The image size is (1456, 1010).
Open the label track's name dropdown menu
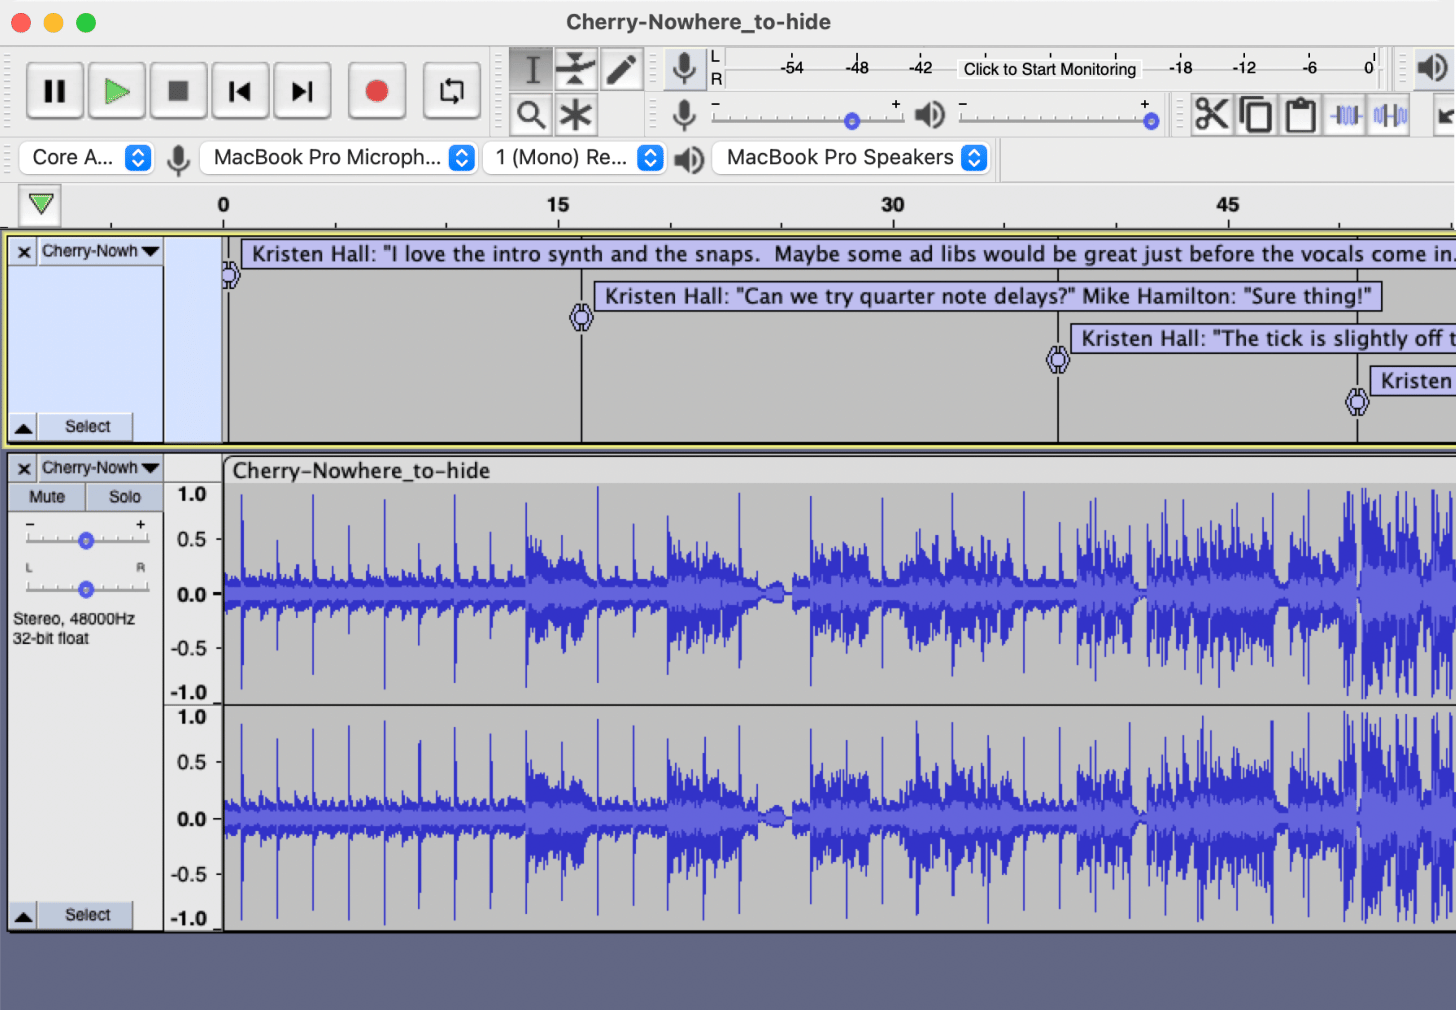point(100,250)
